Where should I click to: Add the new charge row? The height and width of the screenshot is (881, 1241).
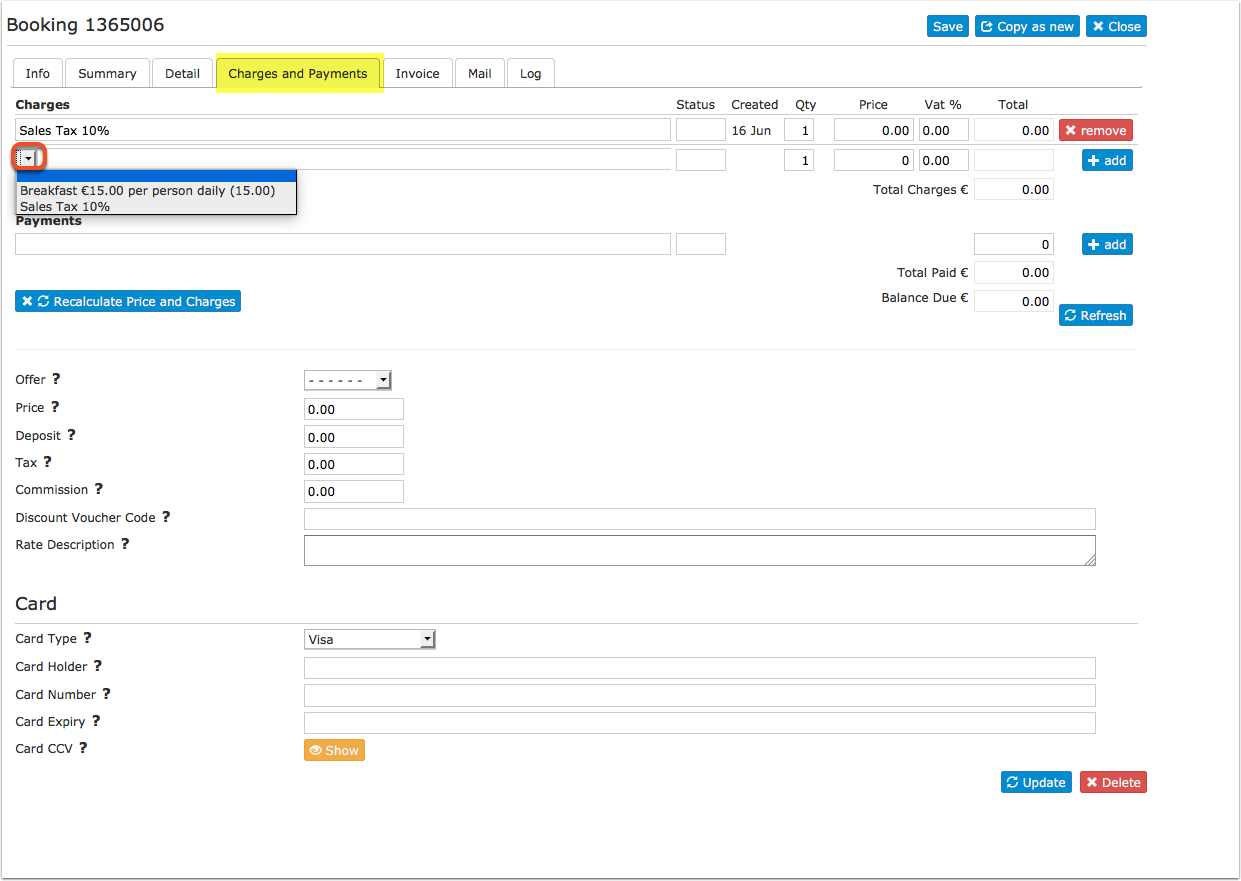click(1107, 160)
